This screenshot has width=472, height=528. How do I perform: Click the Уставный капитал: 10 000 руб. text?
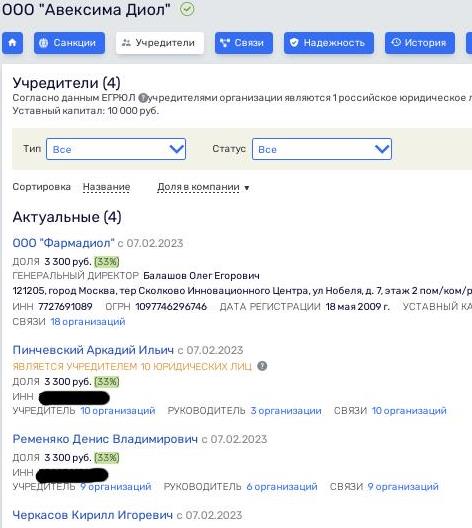tap(86, 111)
